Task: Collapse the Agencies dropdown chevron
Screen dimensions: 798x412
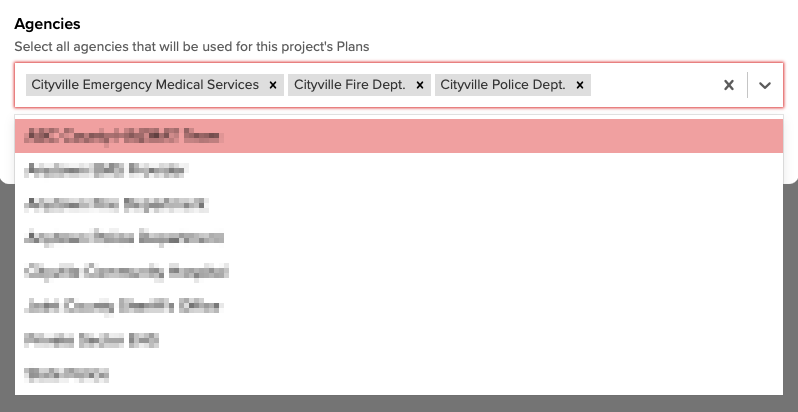Action: [764, 85]
